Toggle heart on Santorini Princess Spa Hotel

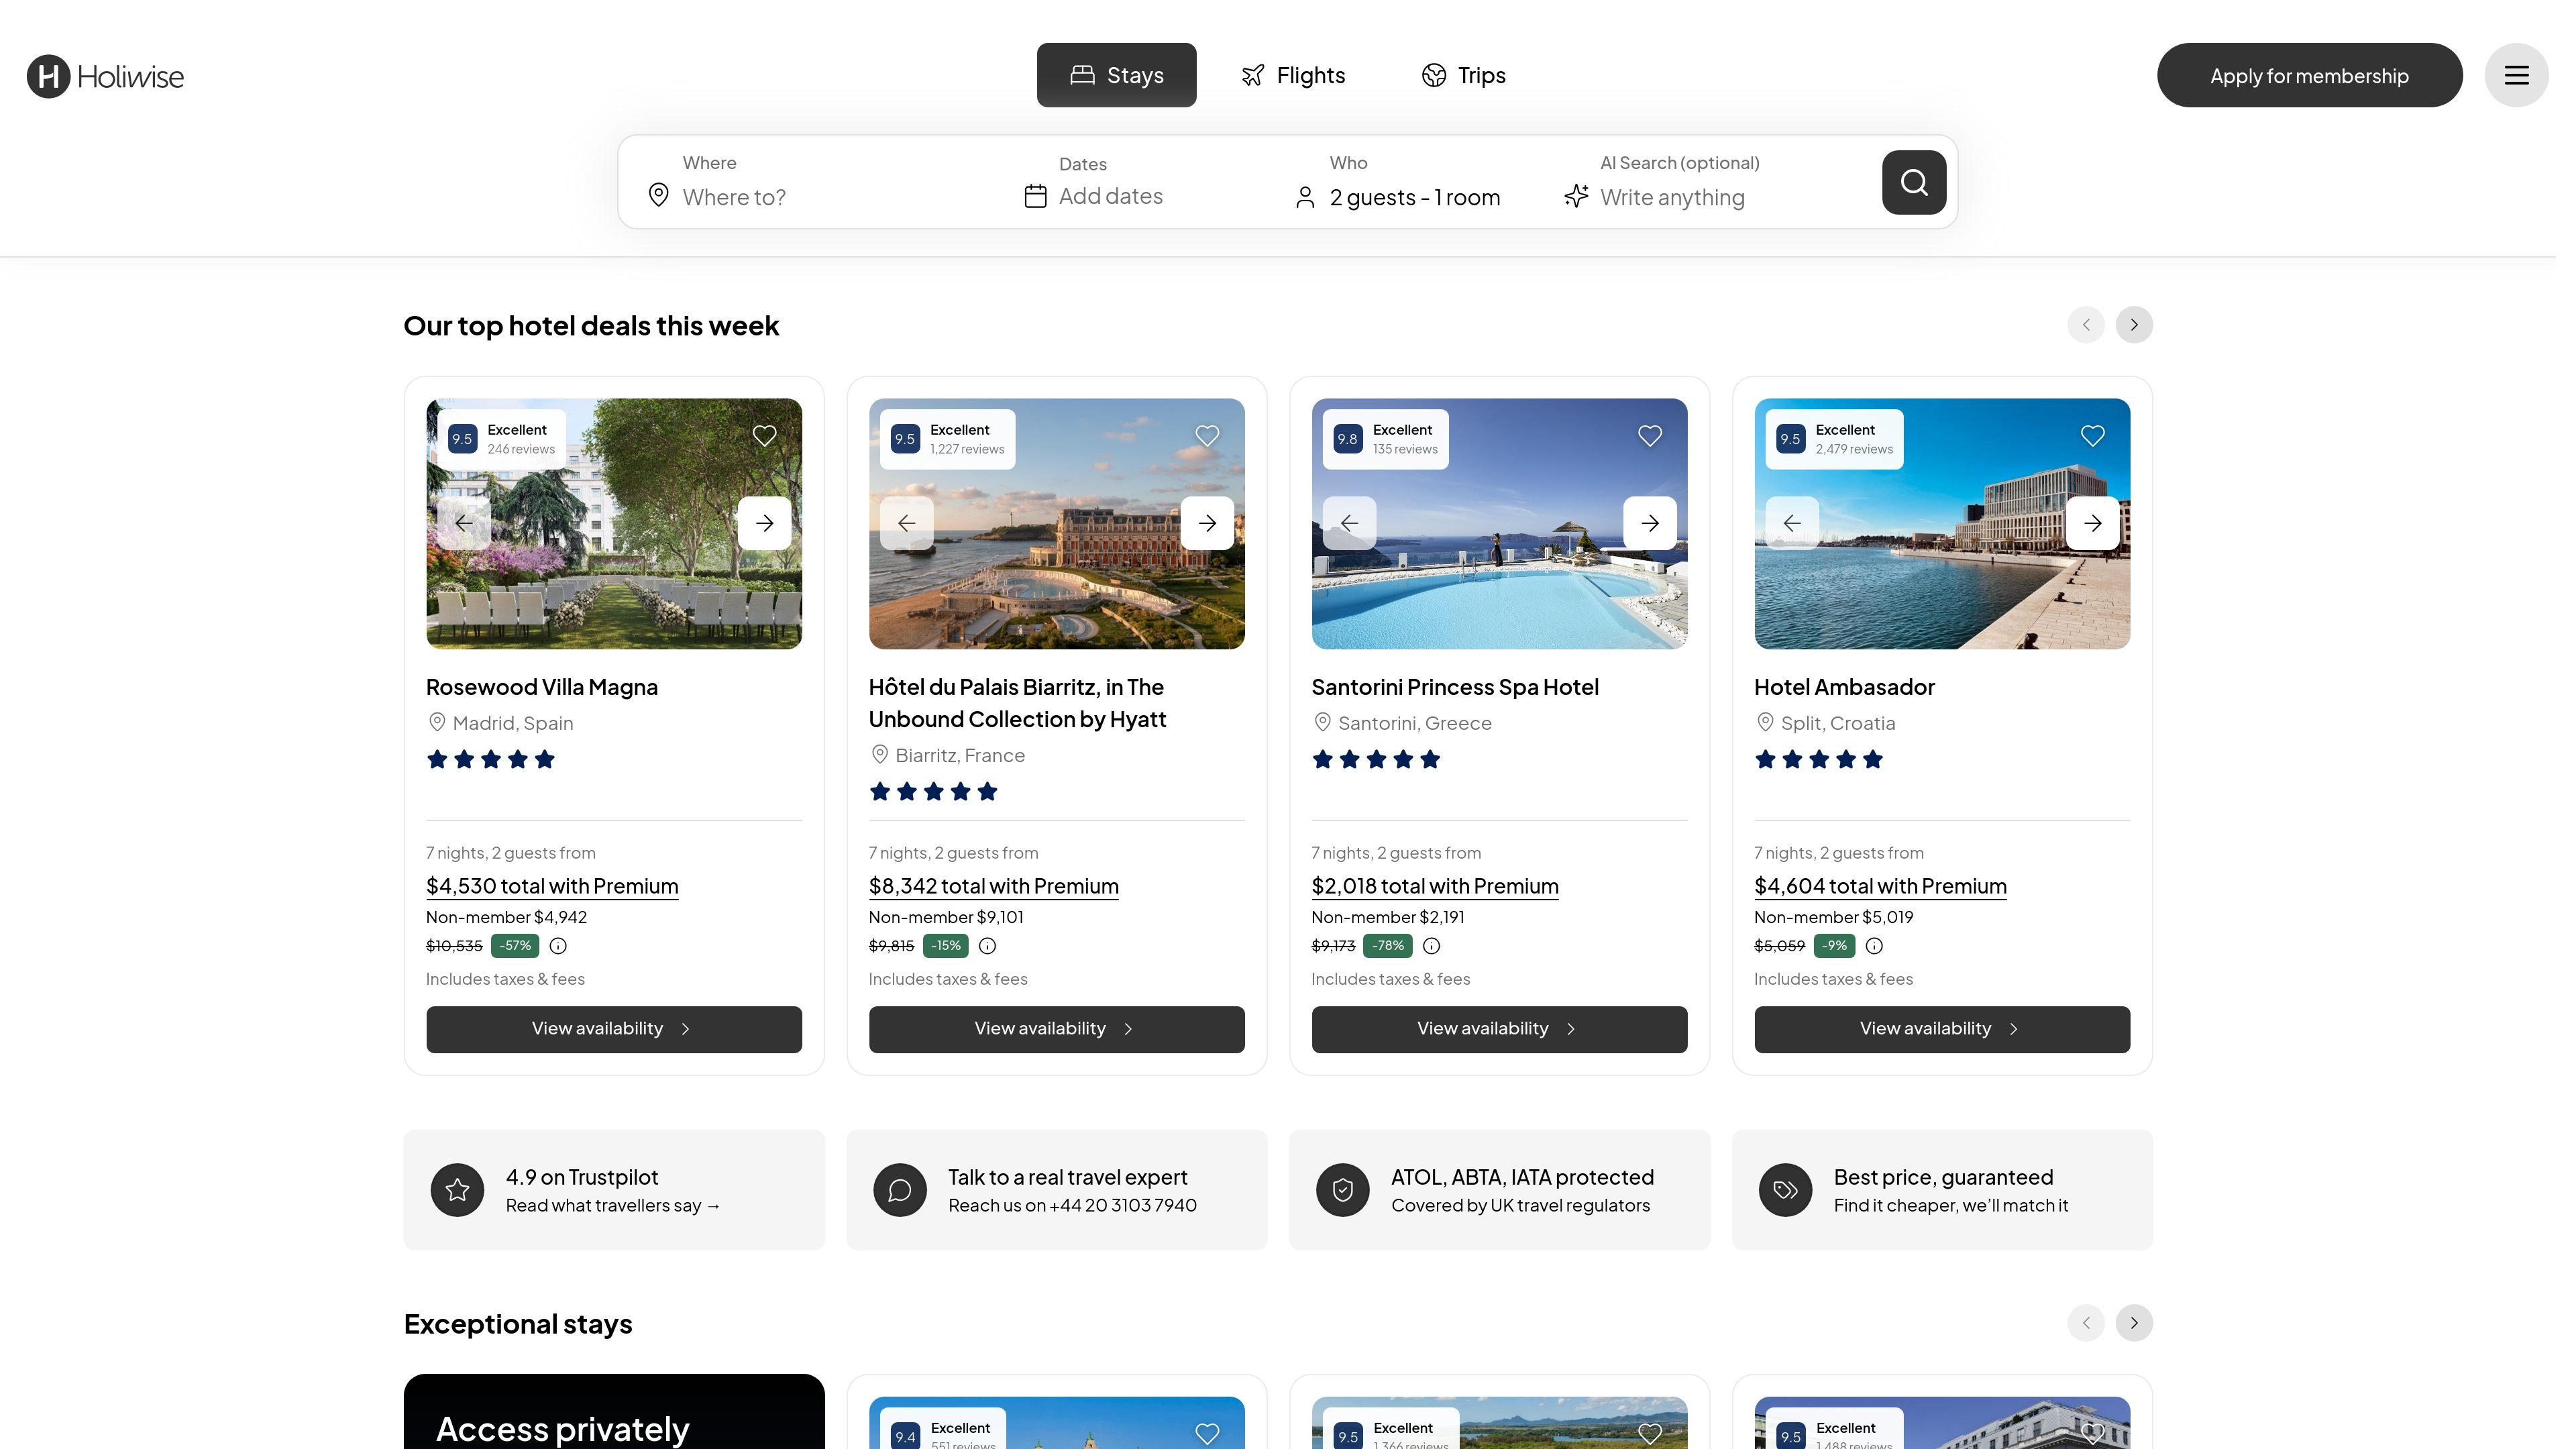point(1649,436)
